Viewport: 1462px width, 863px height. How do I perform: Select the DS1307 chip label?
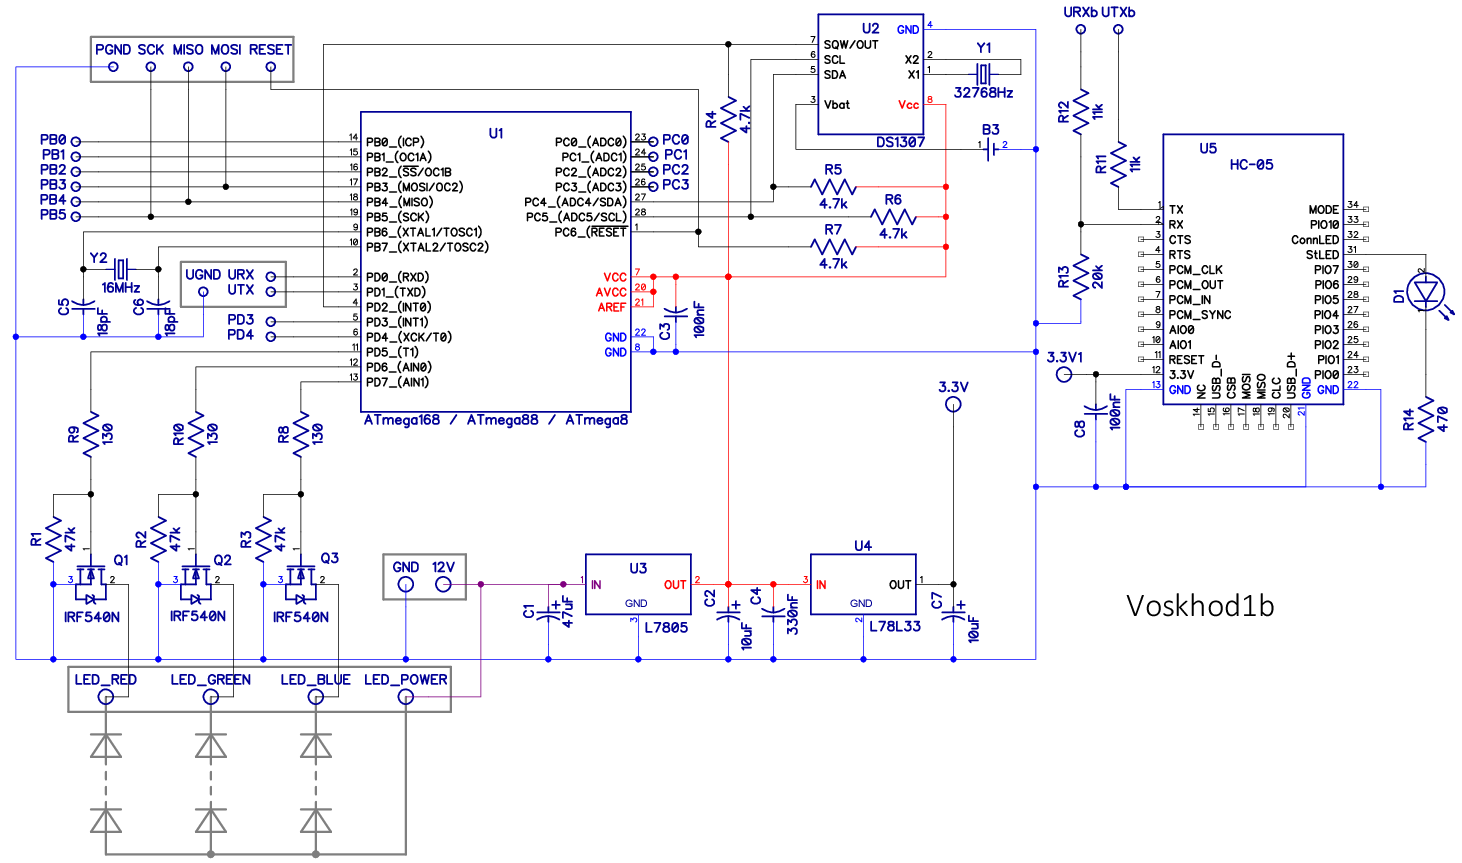pos(900,142)
